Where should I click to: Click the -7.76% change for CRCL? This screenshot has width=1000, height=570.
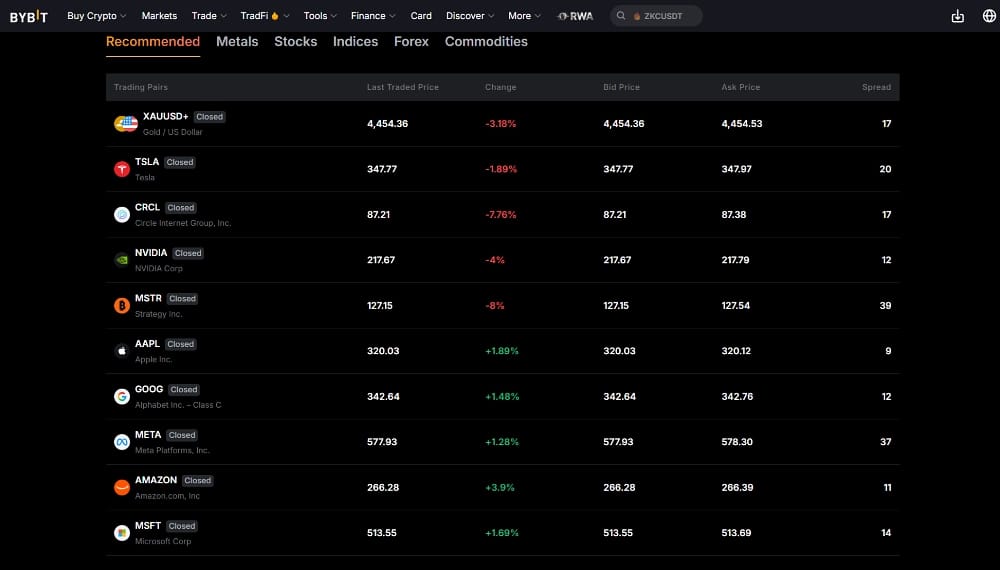click(x=501, y=215)
